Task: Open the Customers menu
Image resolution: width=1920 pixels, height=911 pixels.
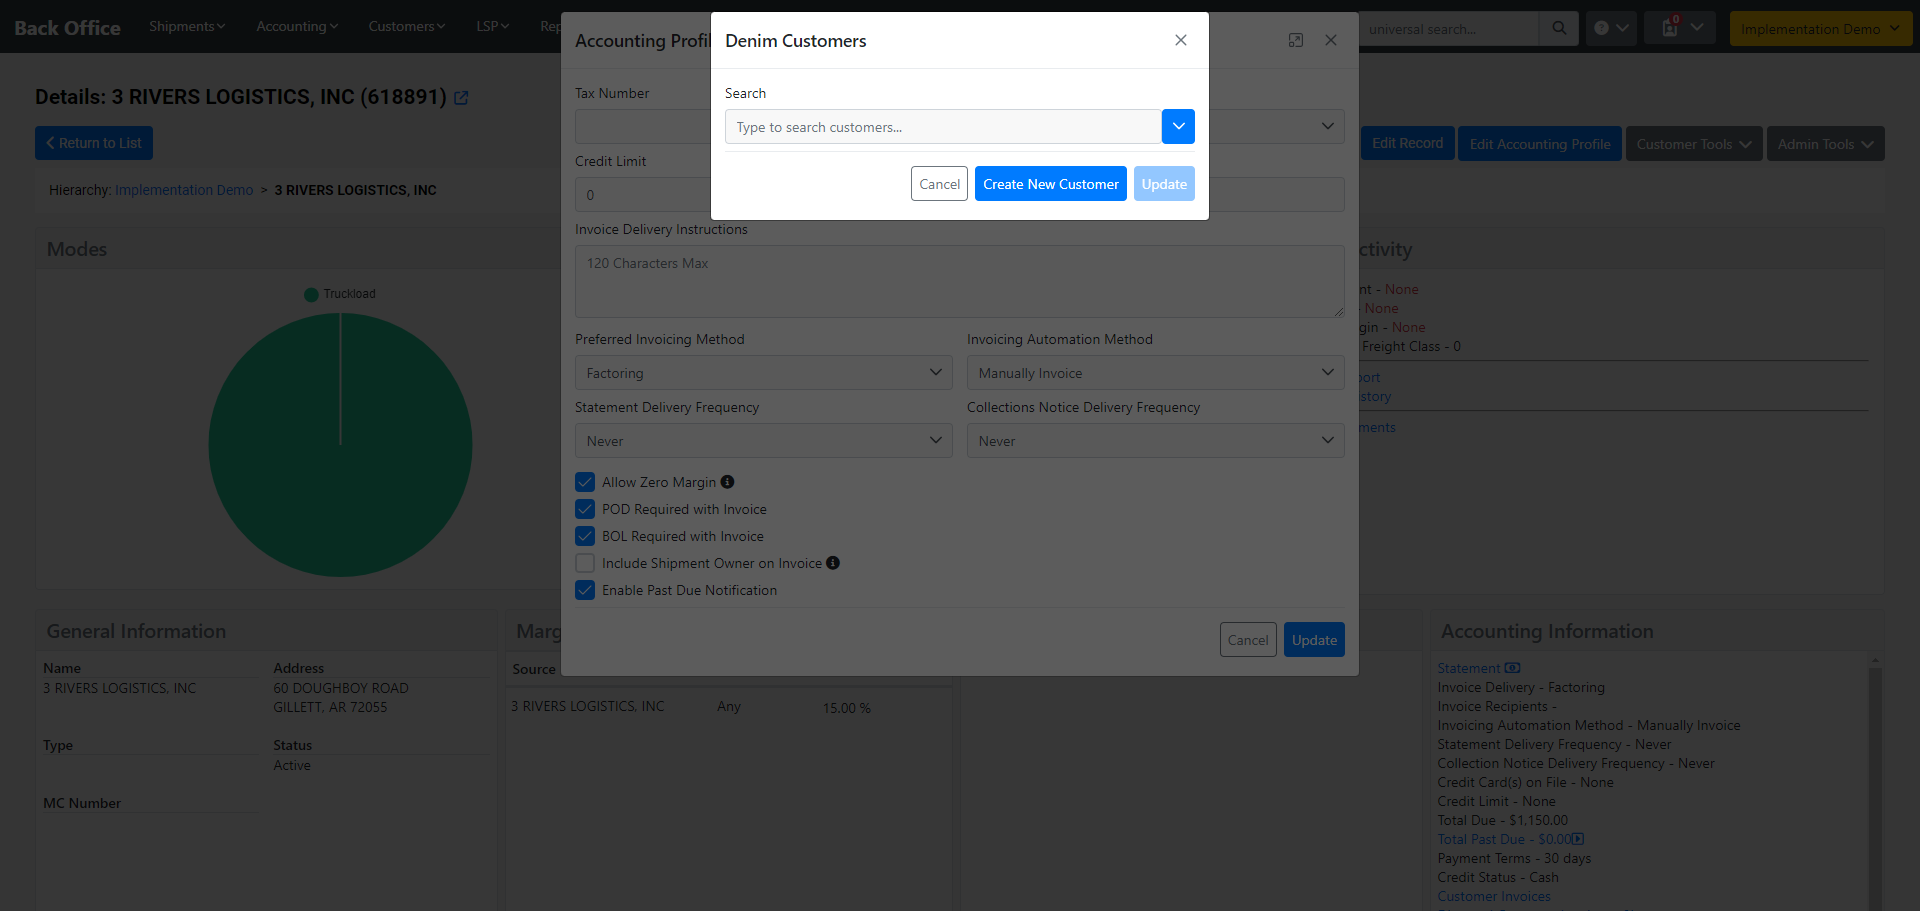Action: (x=407, y=26)
